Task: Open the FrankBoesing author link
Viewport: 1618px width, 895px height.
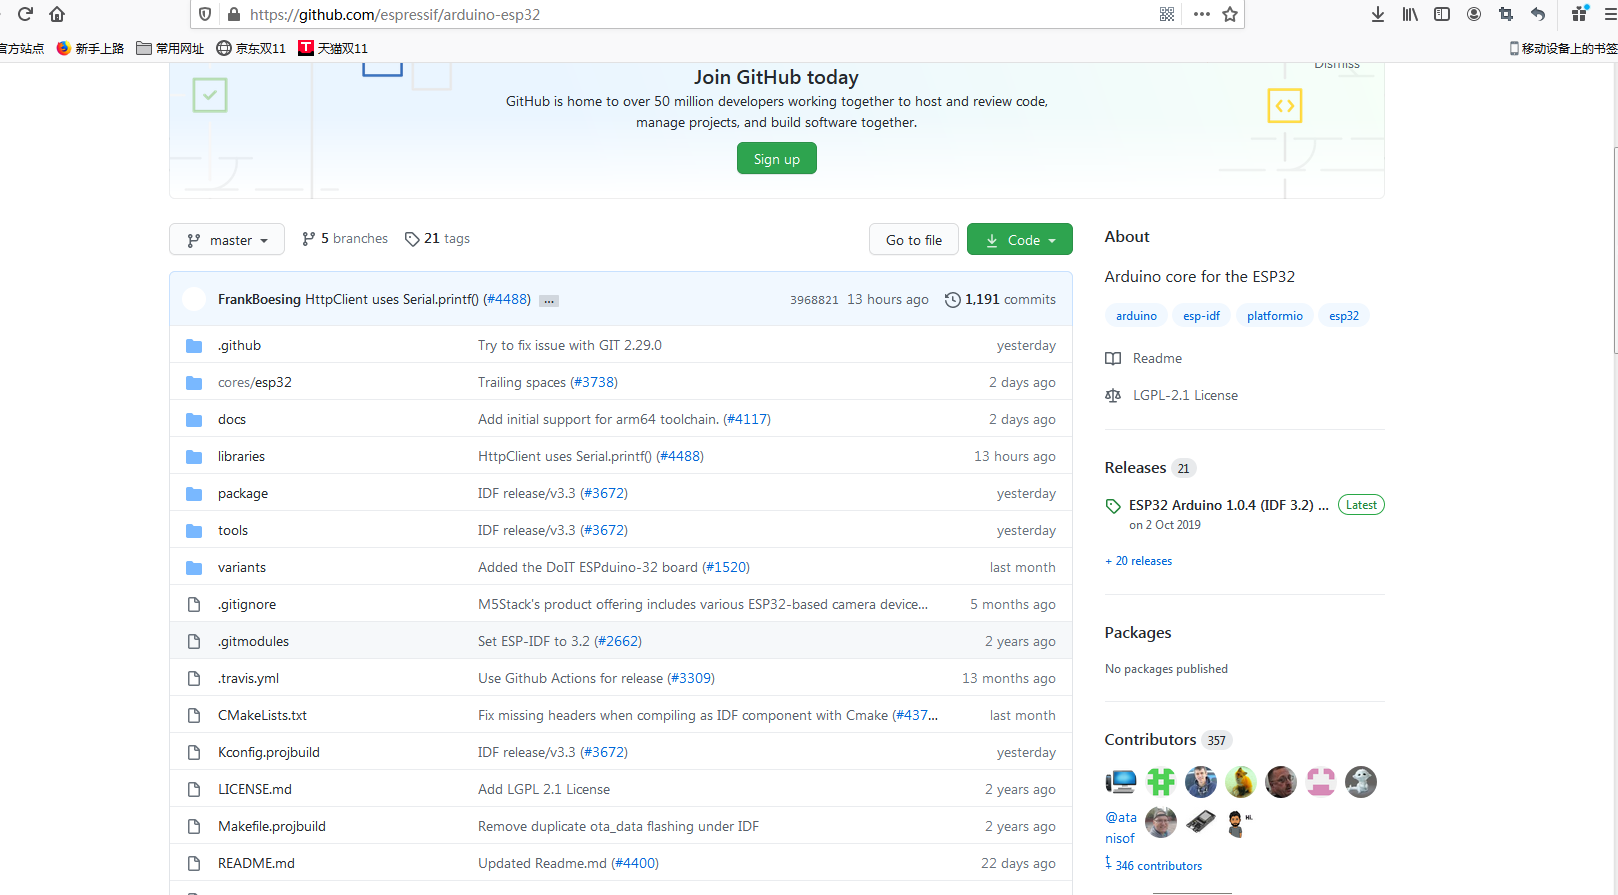Action: 259,300
